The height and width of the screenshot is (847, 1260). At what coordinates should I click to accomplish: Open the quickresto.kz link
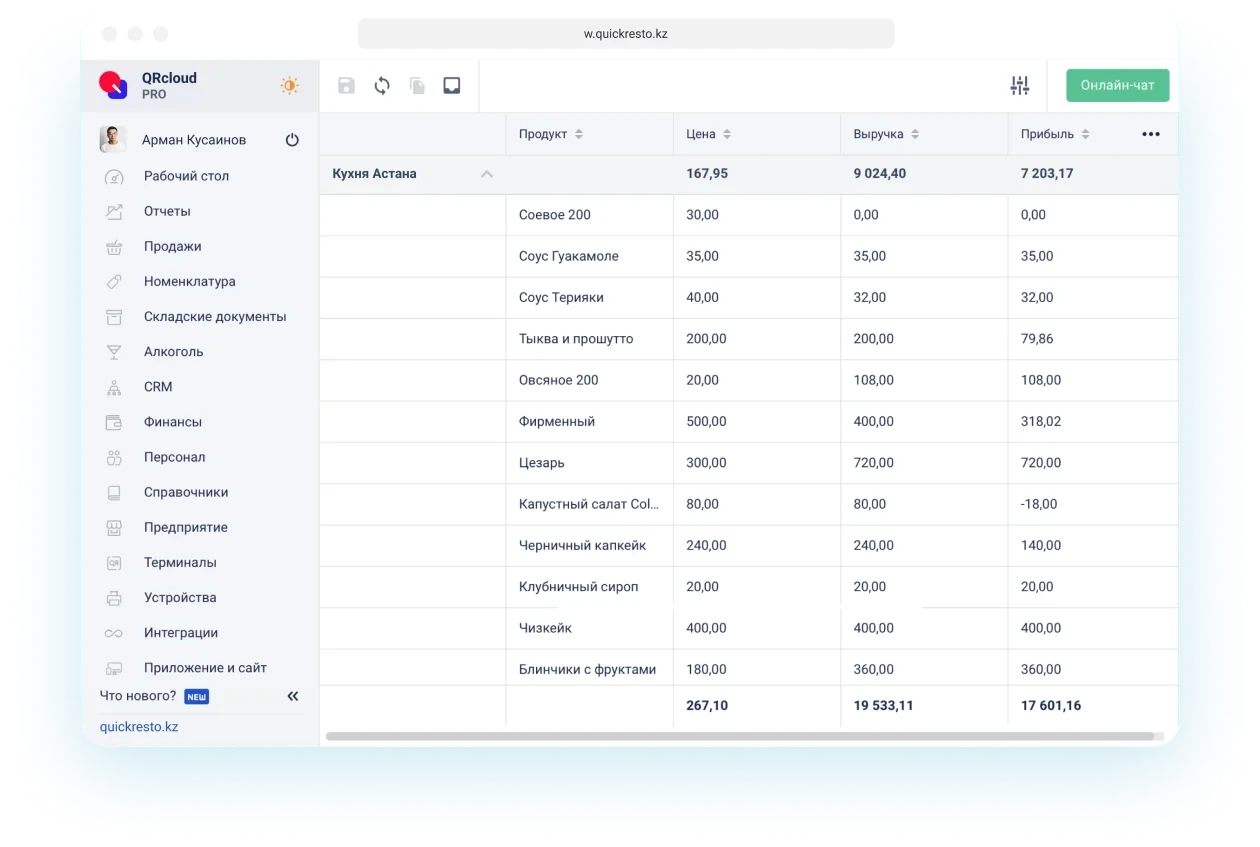coord(139,727)
